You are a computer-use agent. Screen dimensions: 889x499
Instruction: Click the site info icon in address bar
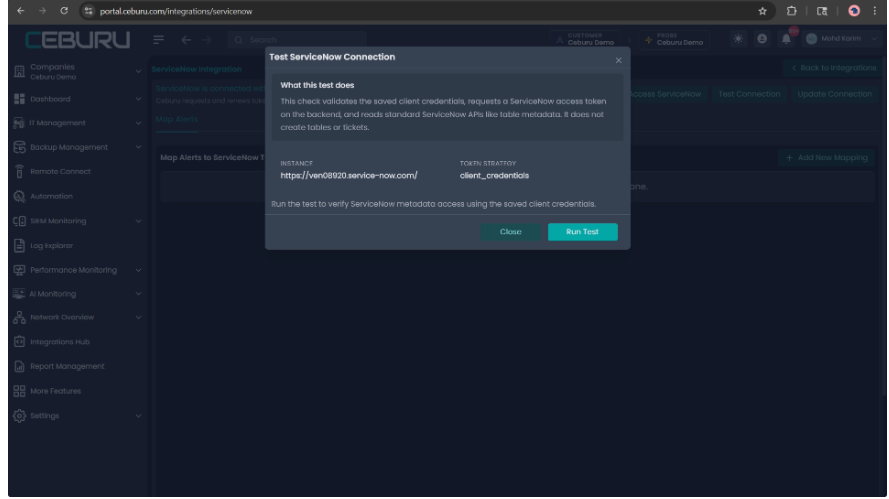click(88, 11)
